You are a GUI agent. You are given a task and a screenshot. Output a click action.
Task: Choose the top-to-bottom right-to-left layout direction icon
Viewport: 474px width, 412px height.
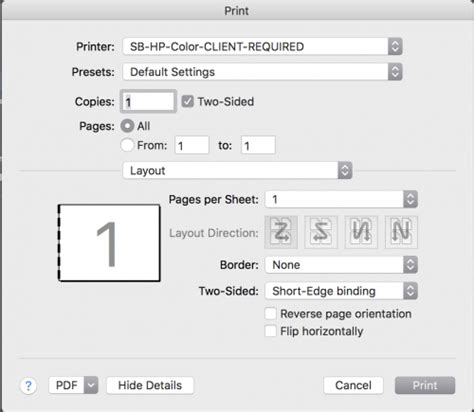tap(361, 232)
